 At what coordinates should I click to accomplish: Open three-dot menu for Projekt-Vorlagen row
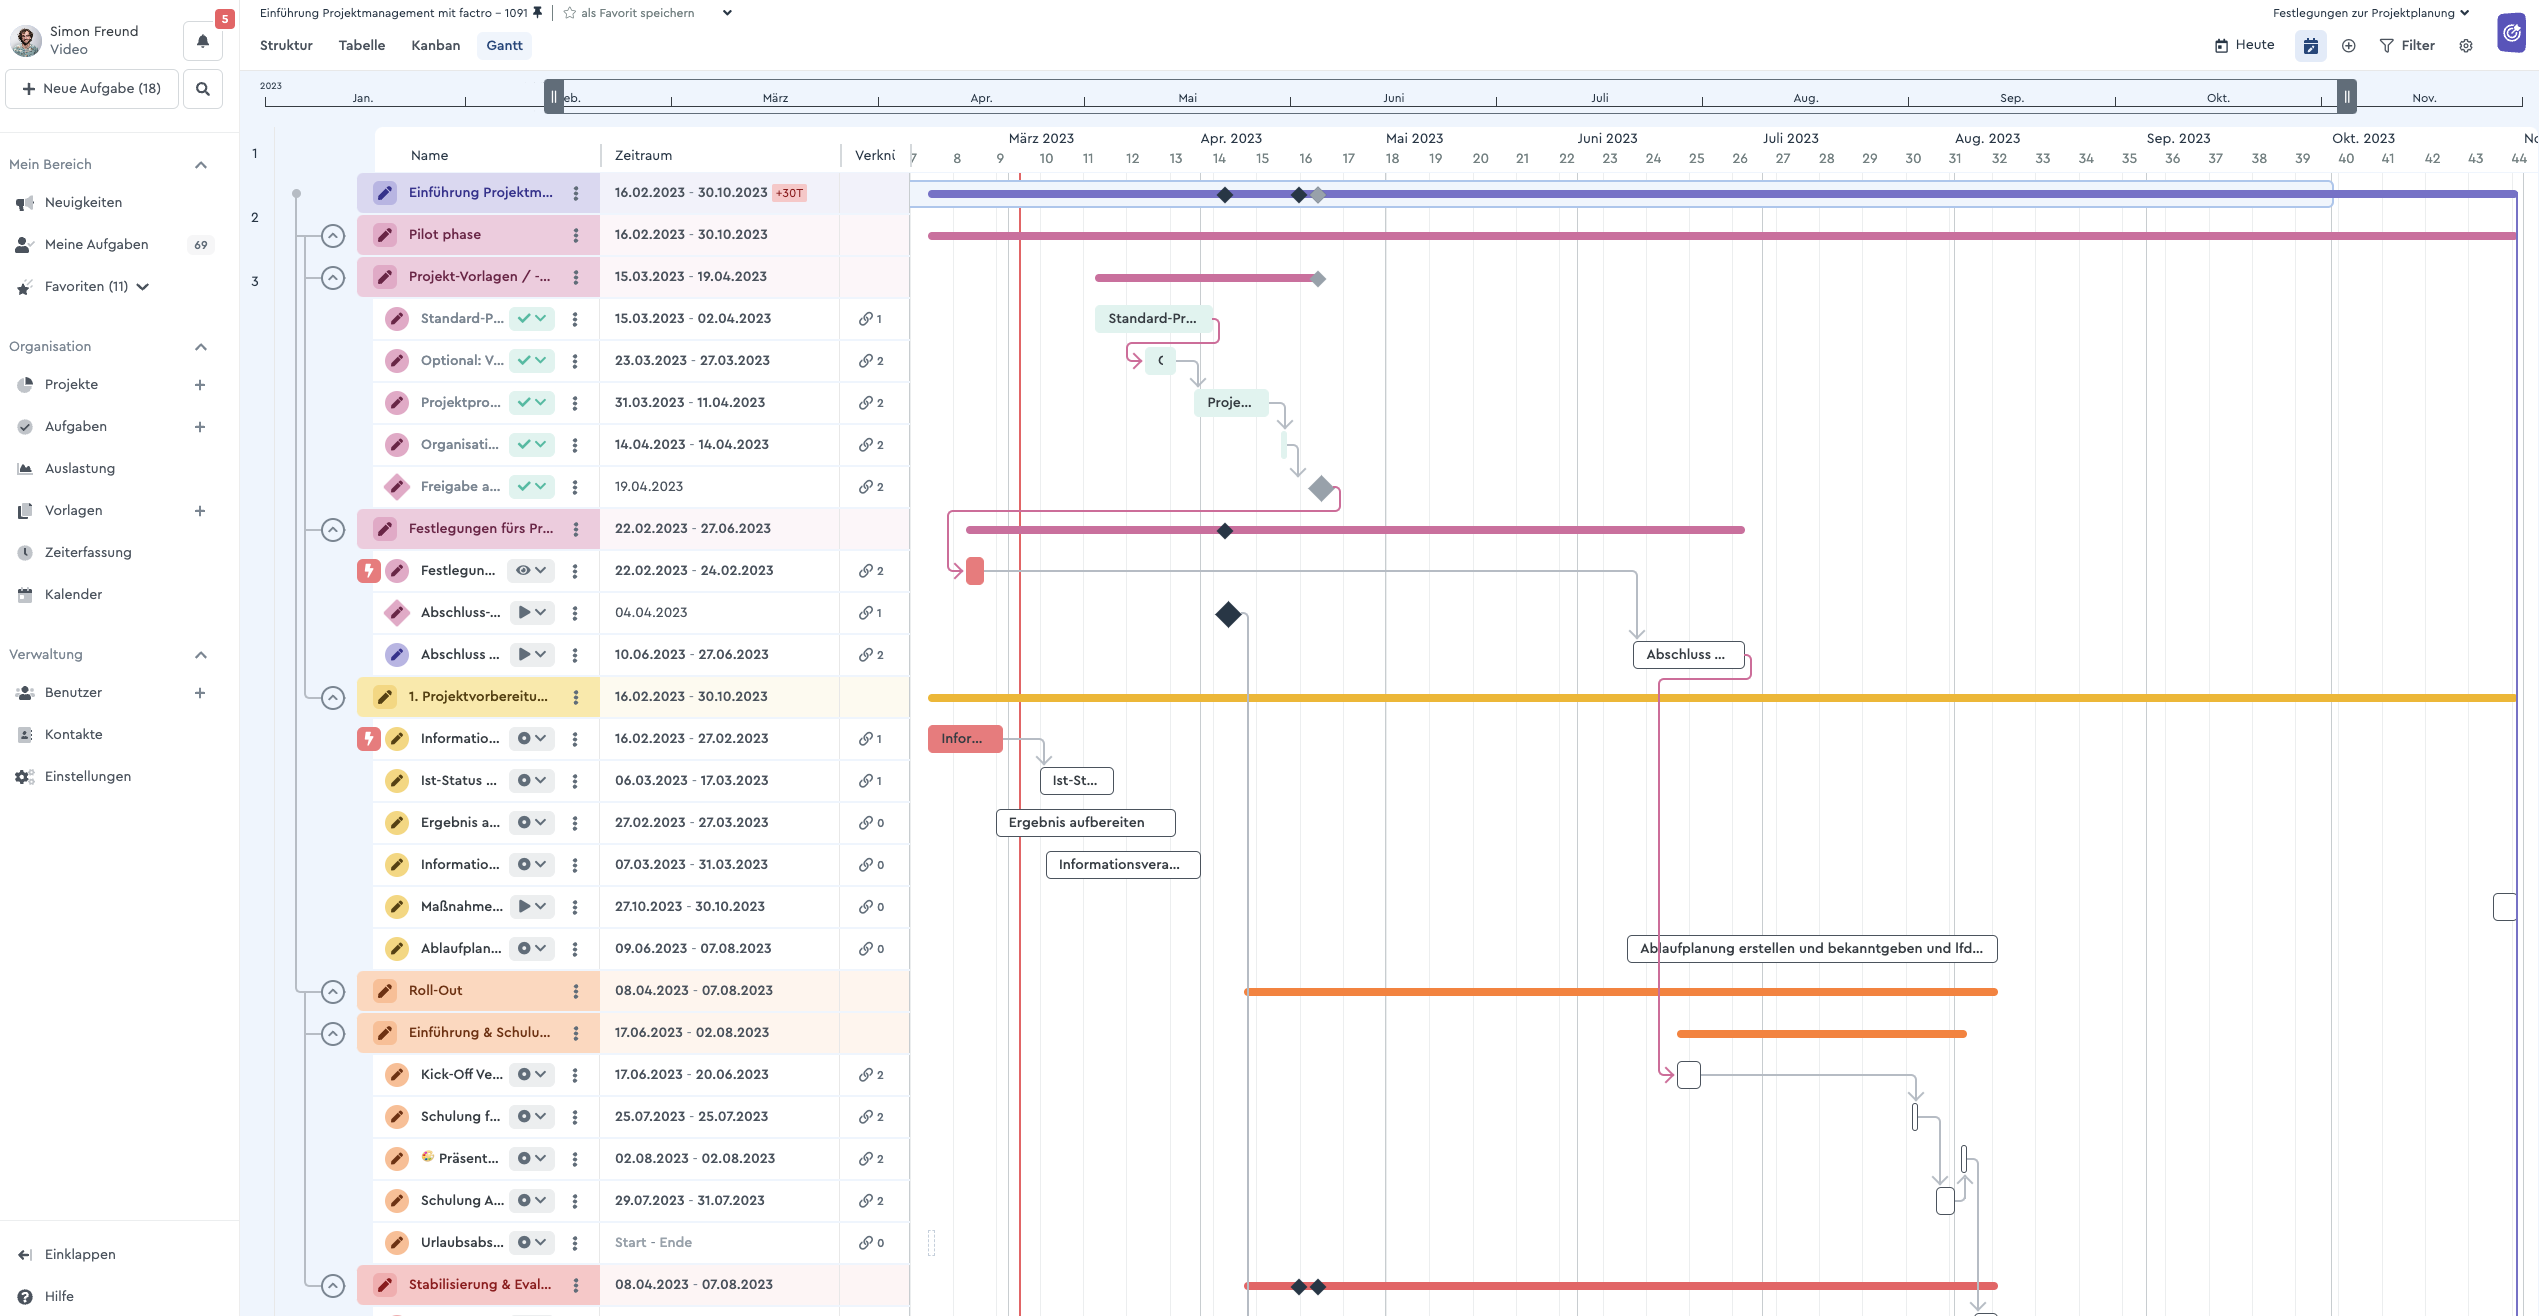point(576,277)
